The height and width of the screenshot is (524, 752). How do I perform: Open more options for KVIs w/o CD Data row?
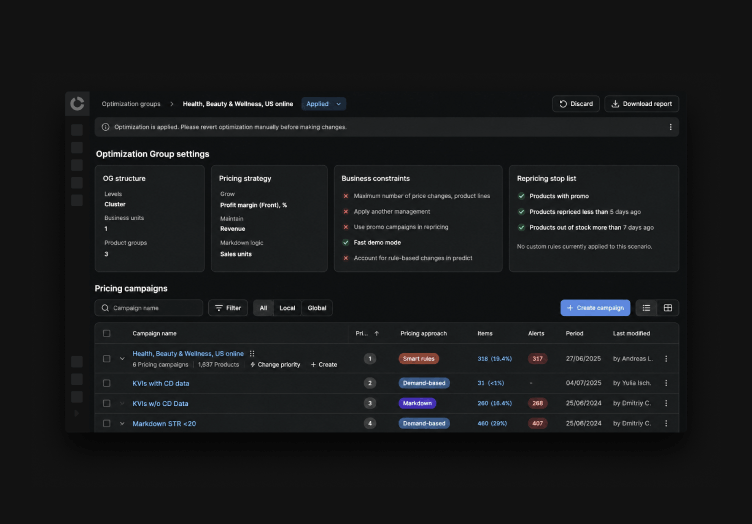666,403
